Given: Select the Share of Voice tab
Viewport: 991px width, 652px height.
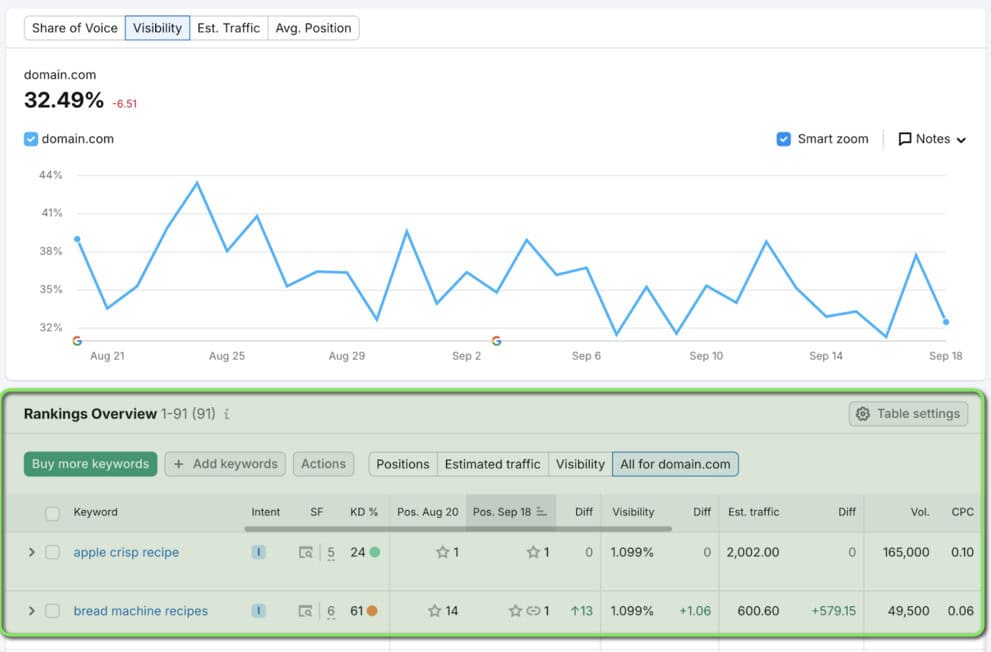Looking at the screenshot, I should (74, 28).
